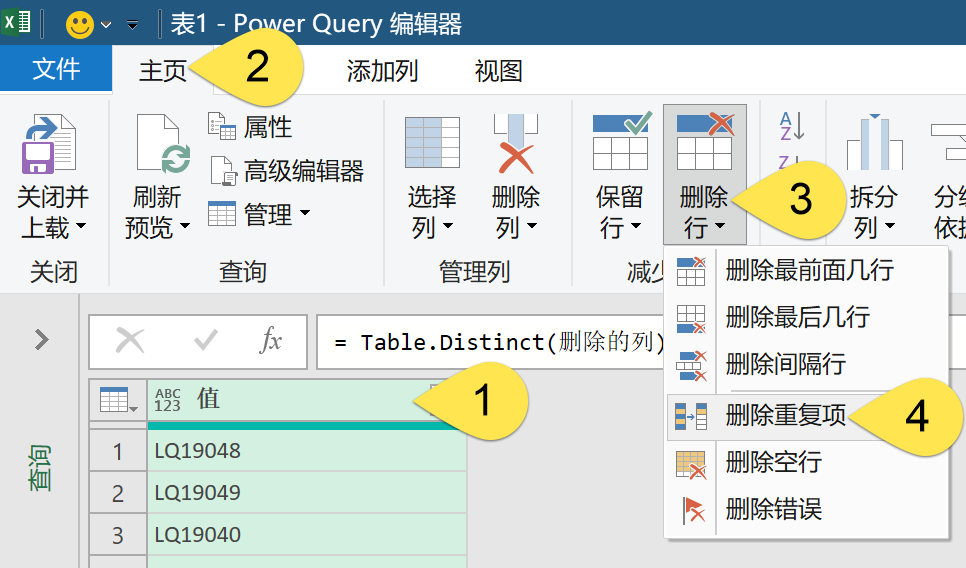Image resolution: width=966 pixels, height=568 pixels.
Task: Click the 管理 table icon
Action: tap(222, 214)
